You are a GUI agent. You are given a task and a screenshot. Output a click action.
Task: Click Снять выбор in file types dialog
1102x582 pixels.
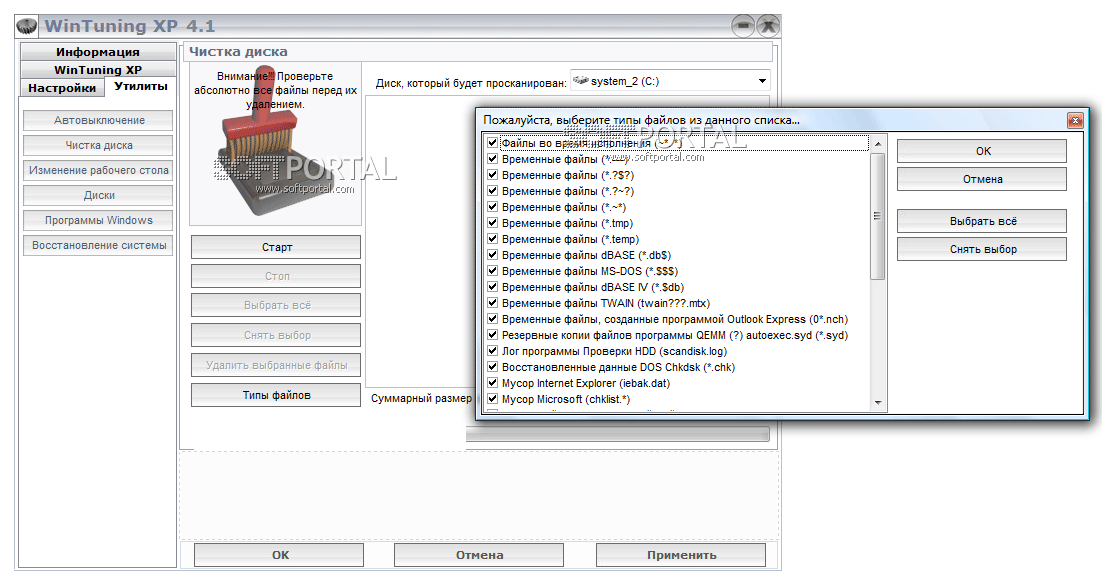[982, 250]
